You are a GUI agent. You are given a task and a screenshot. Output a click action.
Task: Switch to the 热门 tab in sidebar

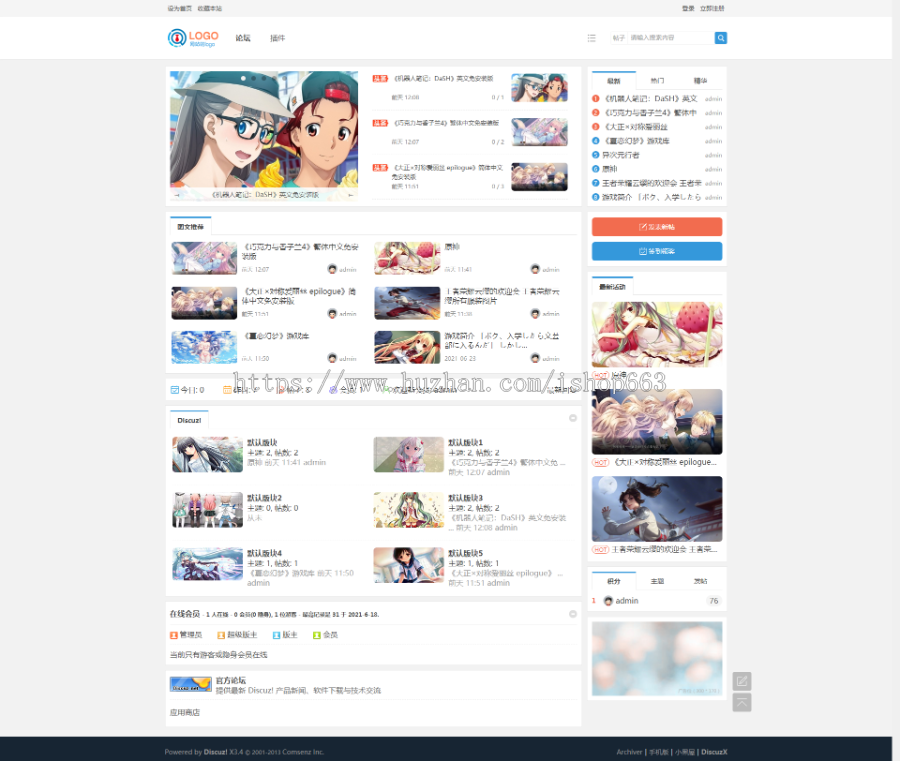pos(657,81)
